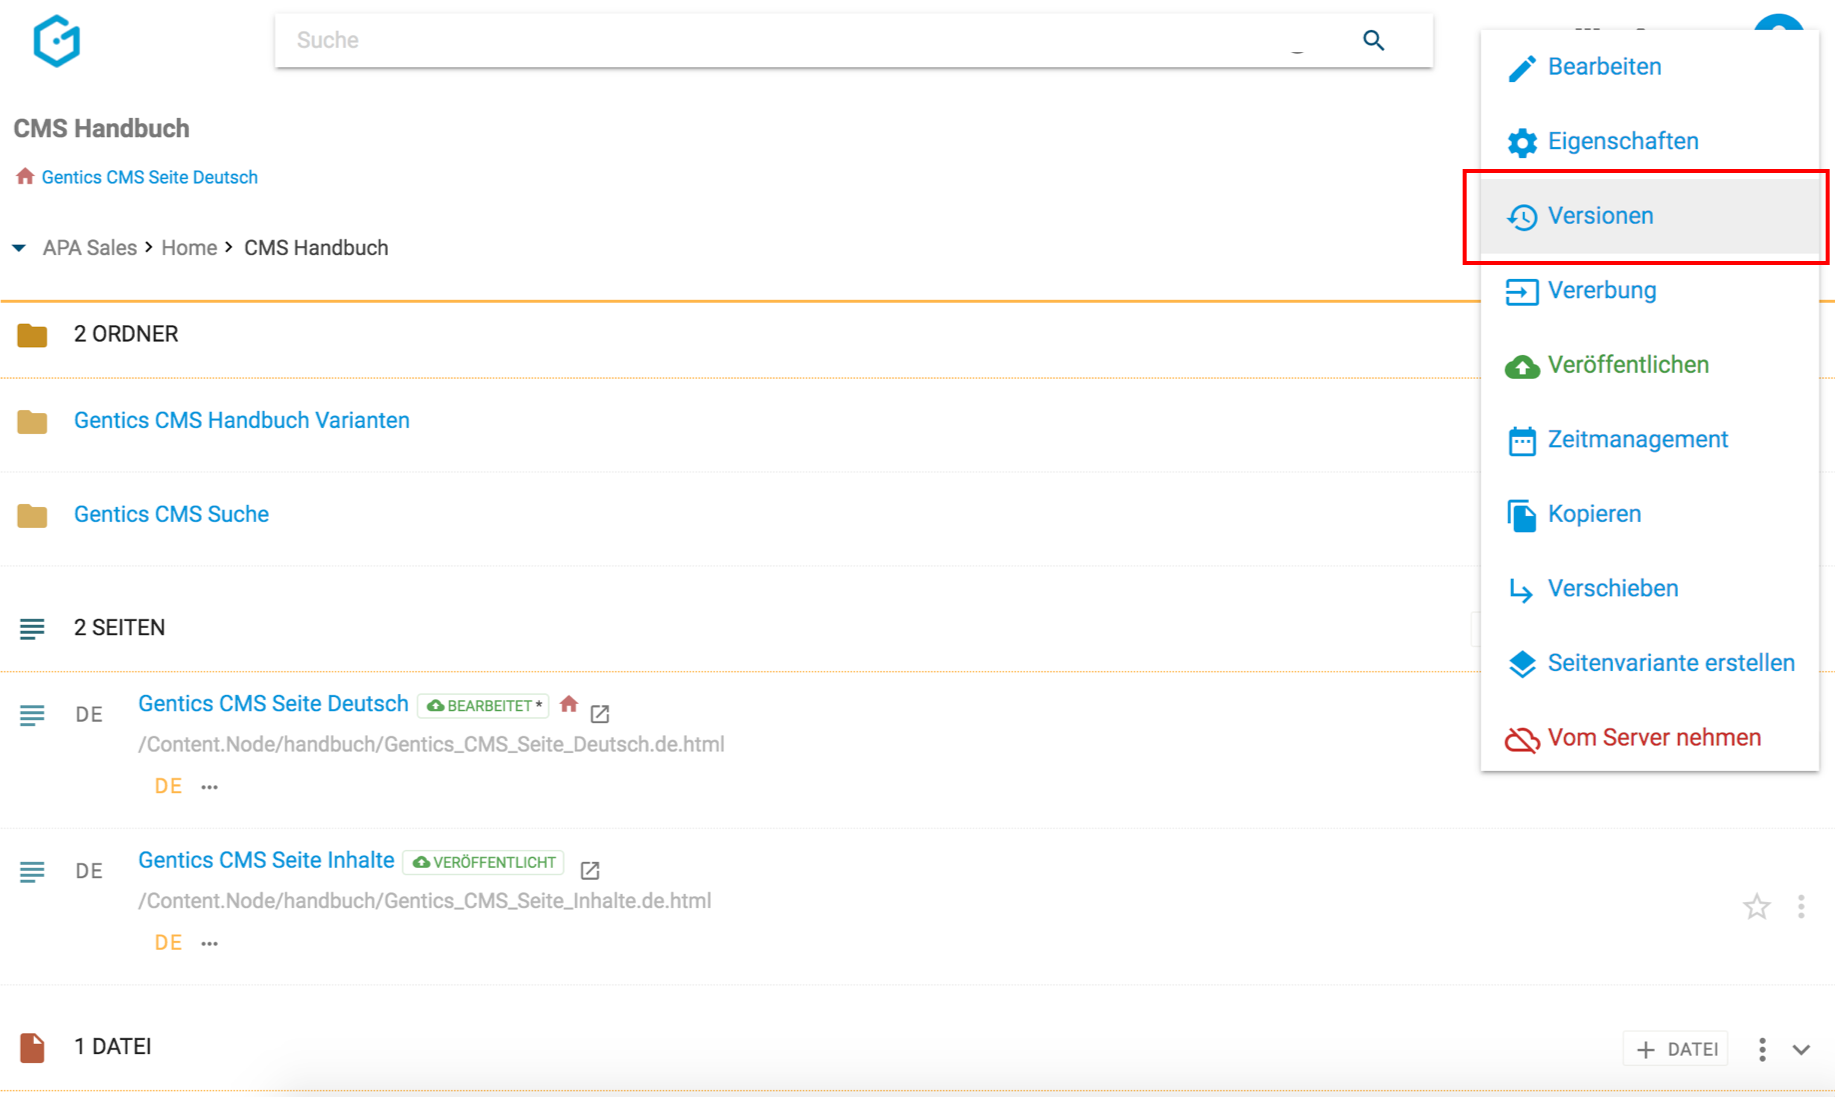Click the copy pages icon for Kopieren
Image resolution: width=1835 pixels, height=1097 pixels.
point(1521,516)
